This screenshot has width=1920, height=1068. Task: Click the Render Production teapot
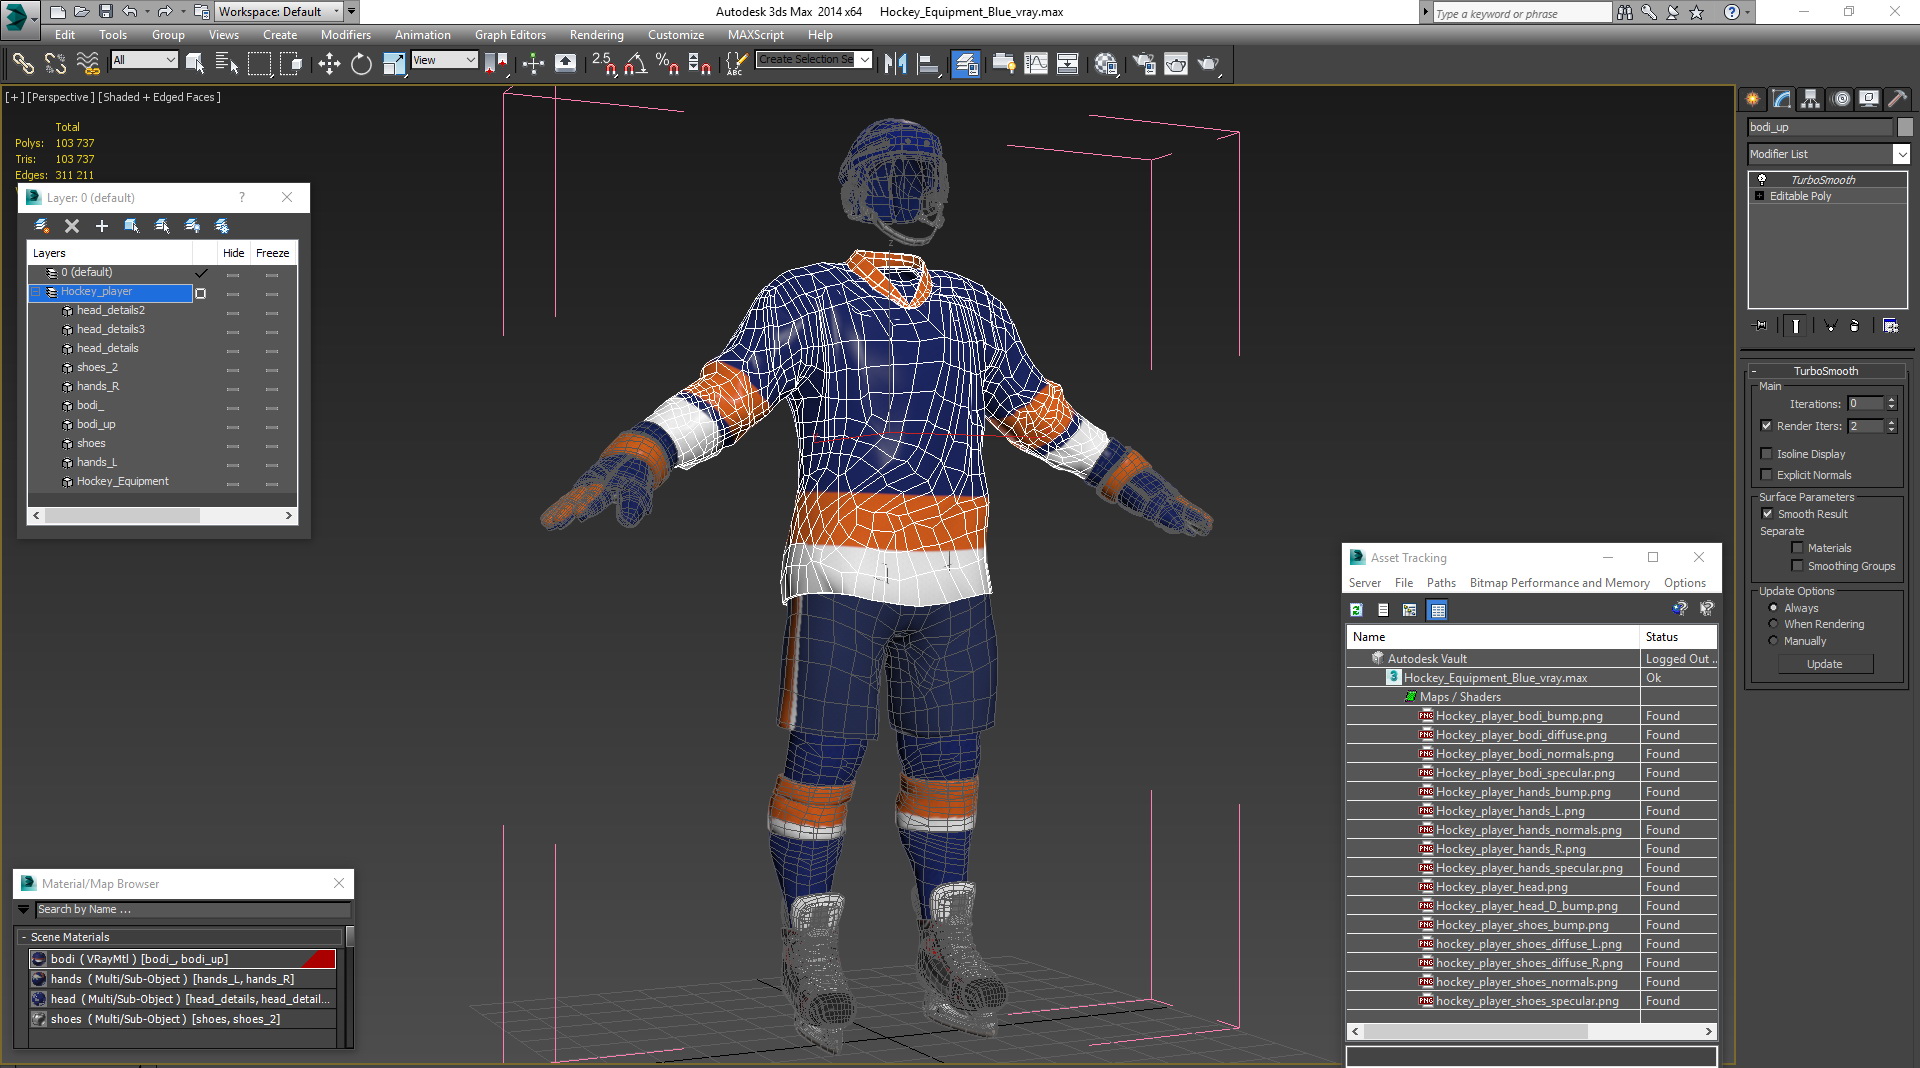1208,64
